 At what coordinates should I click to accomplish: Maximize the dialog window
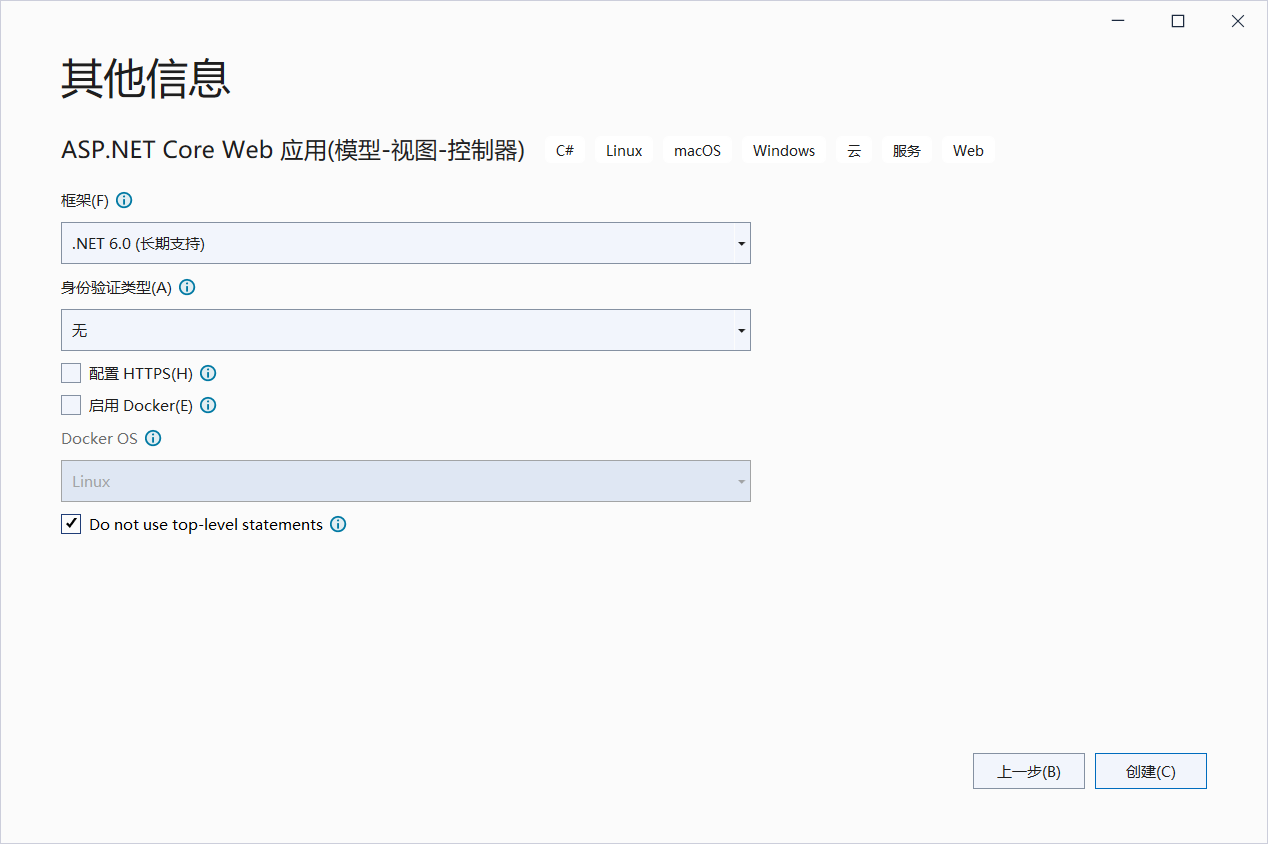pyautogui.click(x=1178, y=21)
